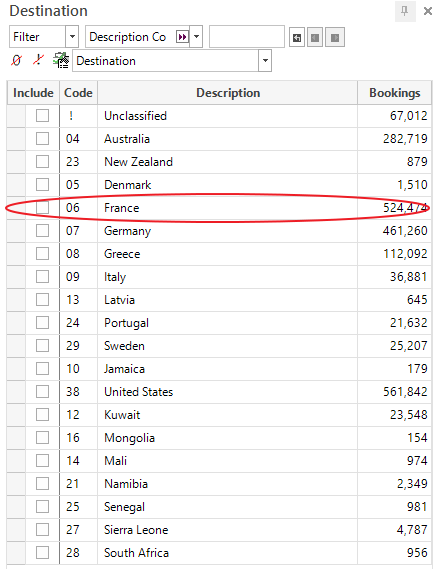This screenshot has height=569, width=437.
Task: Select the Germany row description
Action: point(127,231)
